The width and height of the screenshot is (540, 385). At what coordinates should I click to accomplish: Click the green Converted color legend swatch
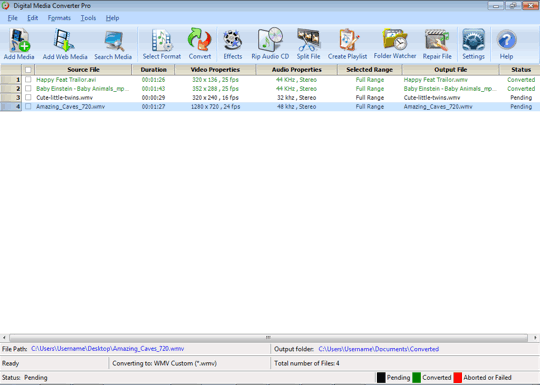416,377
